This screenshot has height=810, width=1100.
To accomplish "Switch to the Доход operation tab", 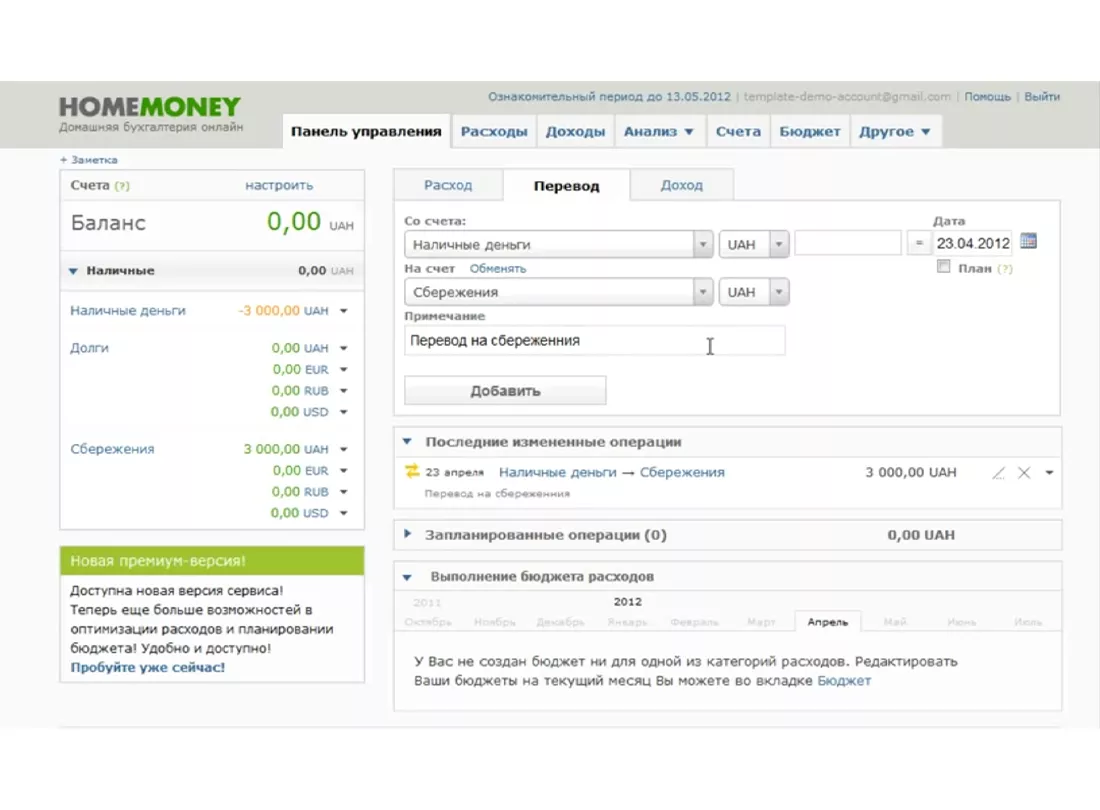I will pos(681,185).
